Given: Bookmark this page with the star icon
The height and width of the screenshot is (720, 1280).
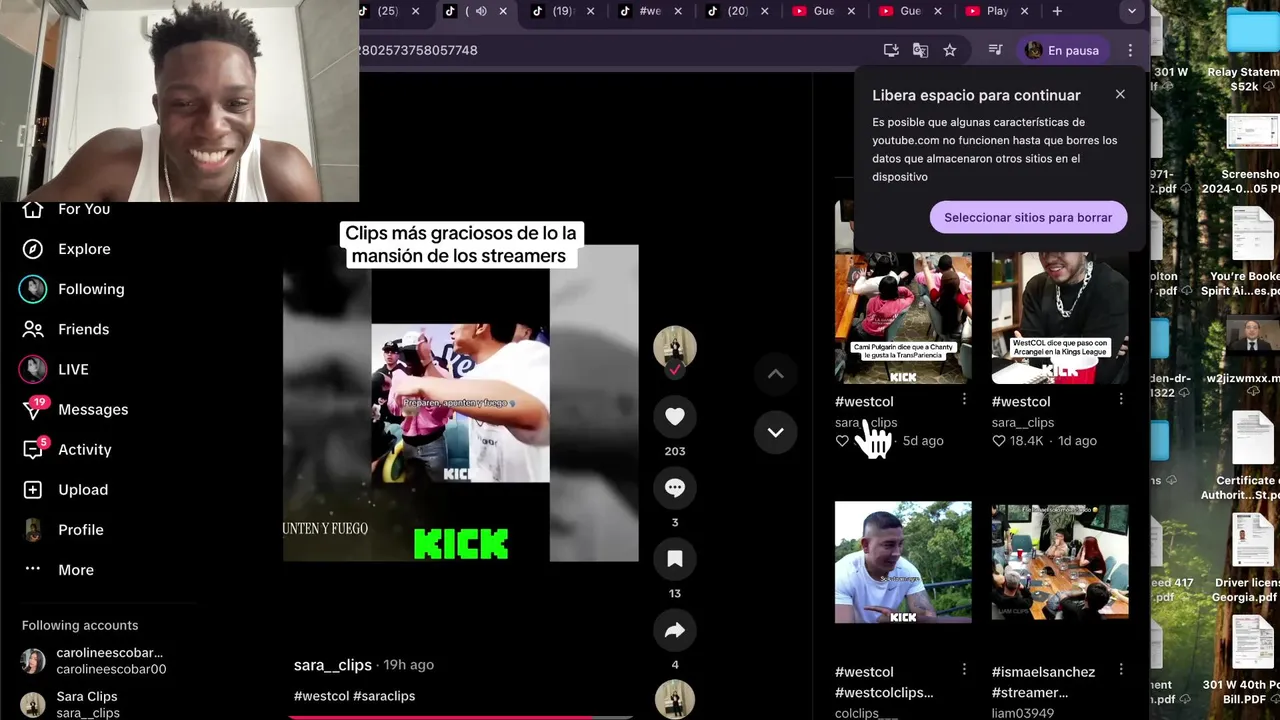Looking at the screenshot, I should [x=950, y=50].
